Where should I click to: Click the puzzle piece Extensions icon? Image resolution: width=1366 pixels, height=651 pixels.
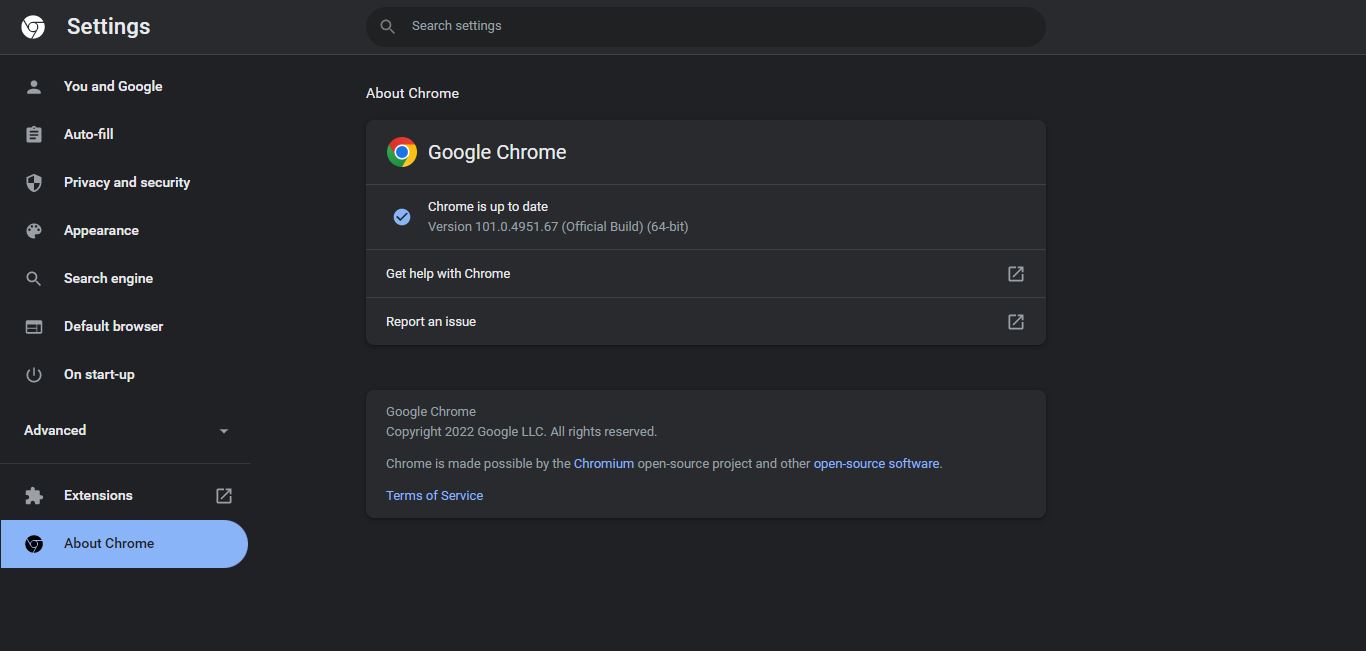pos(34,496)
